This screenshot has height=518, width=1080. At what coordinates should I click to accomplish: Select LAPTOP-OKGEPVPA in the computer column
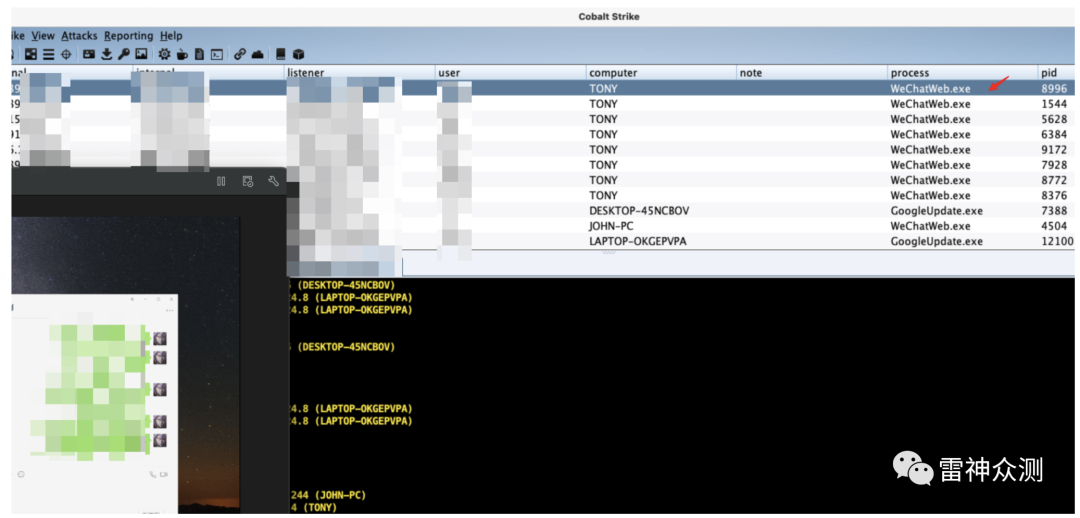point(638,241)
